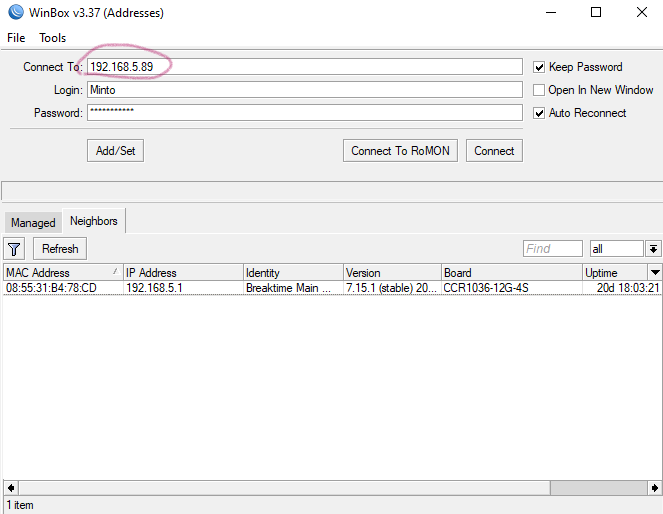Click the horizontal scrollbar left arrow
663x514 pixels.
pos(11,488)
